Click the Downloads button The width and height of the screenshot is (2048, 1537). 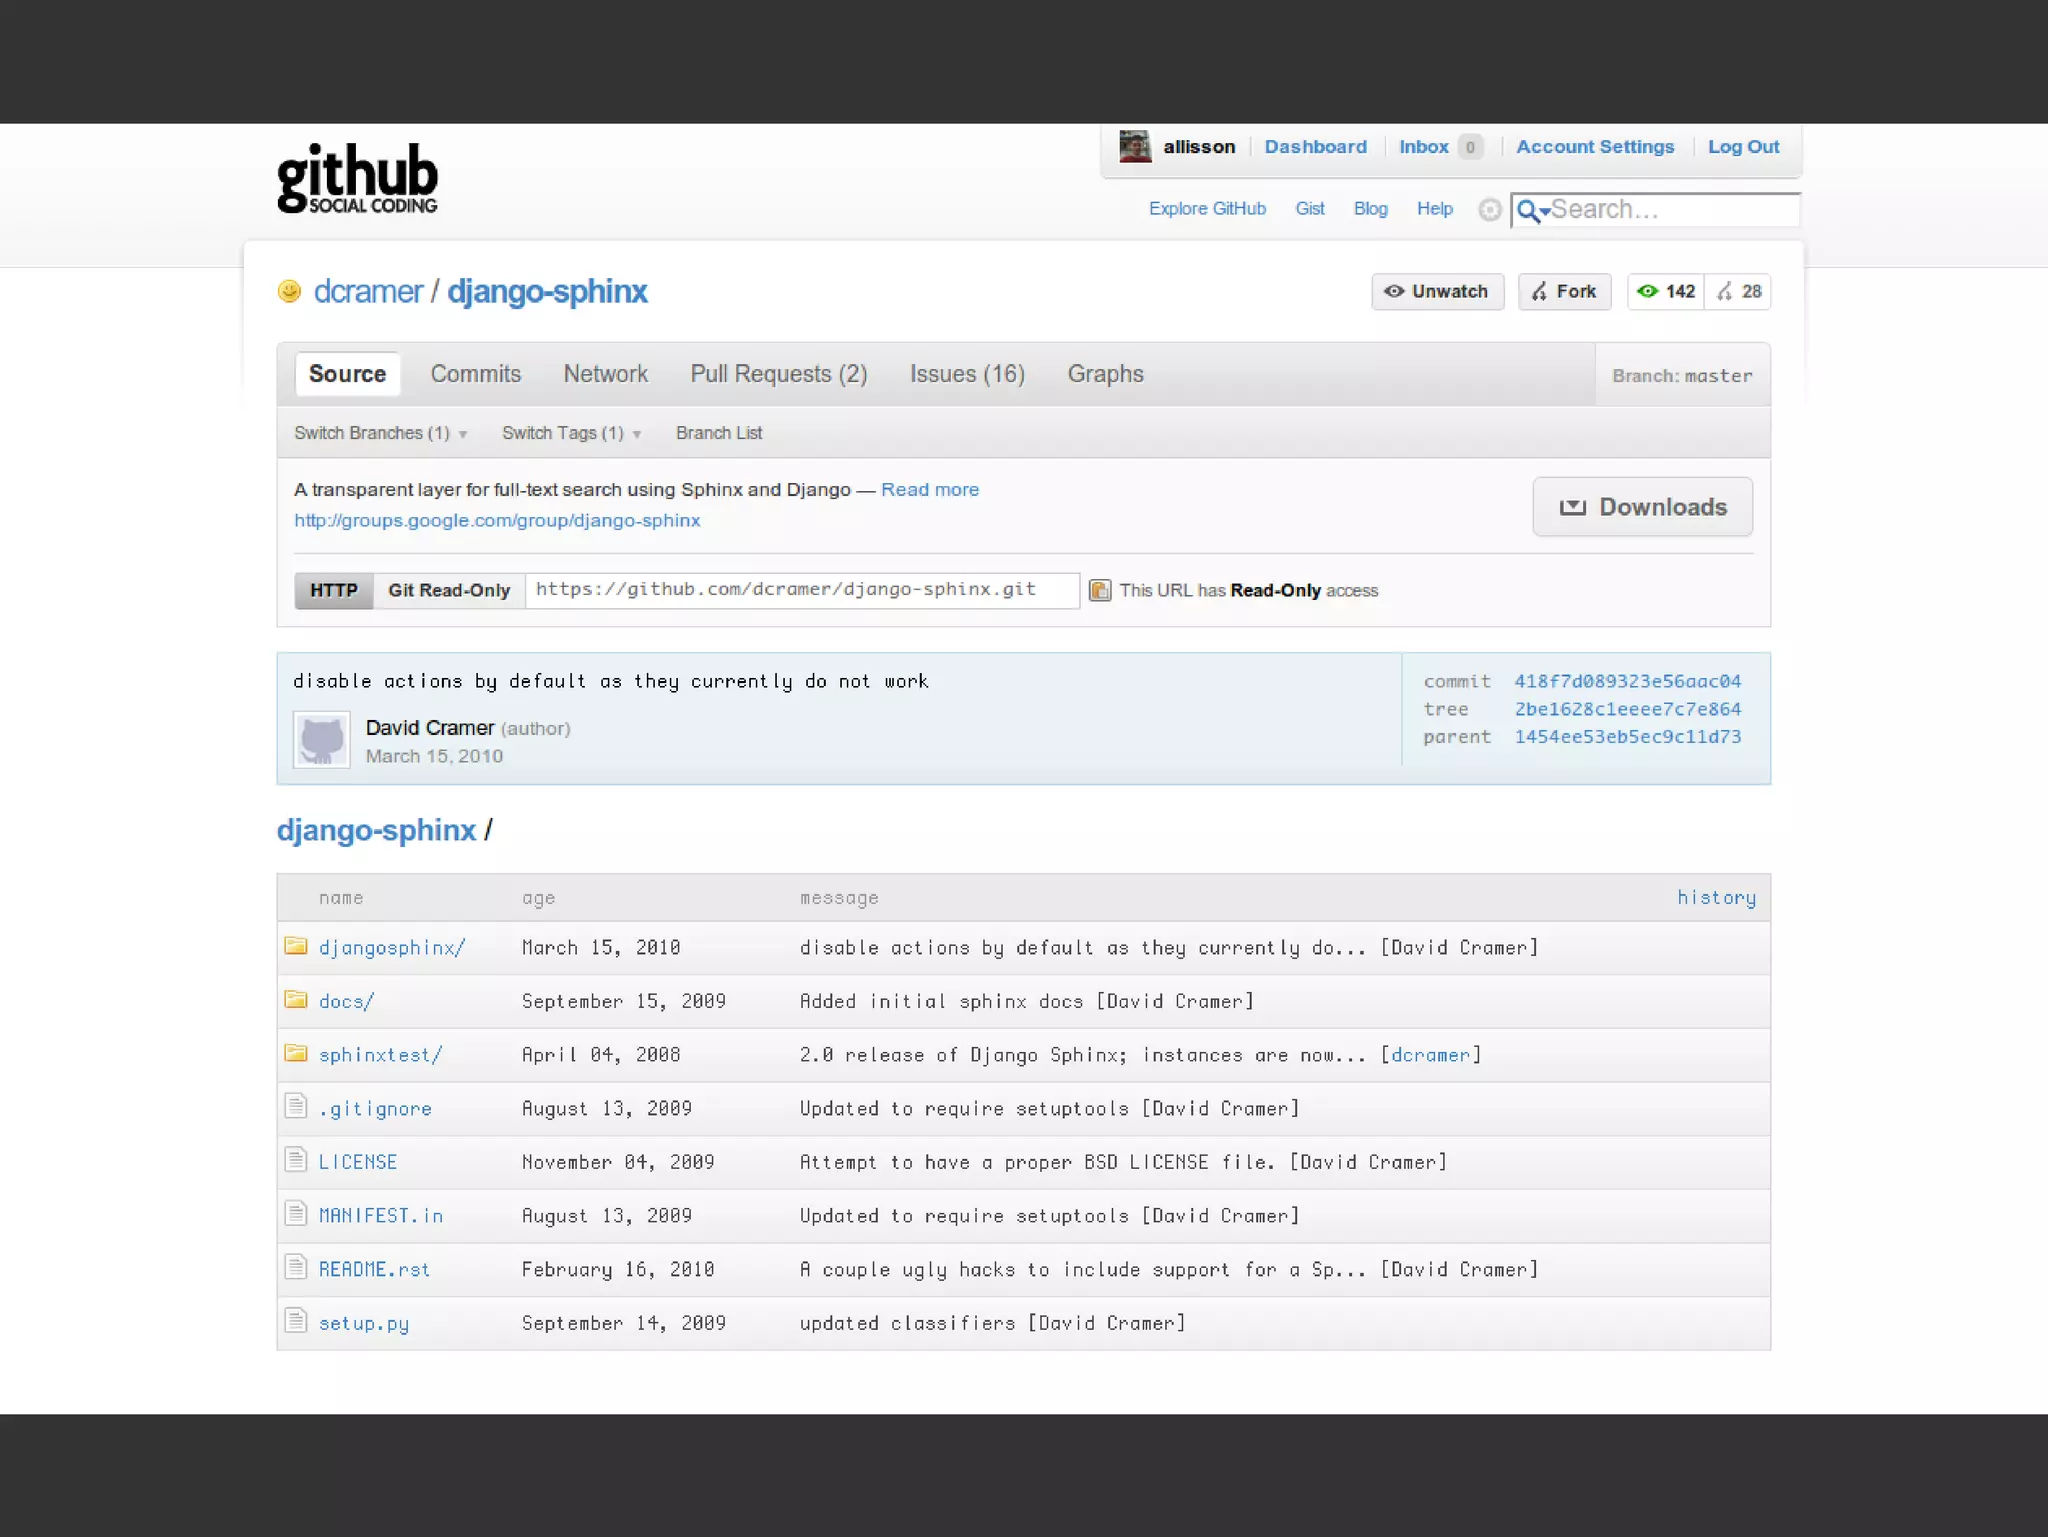(1642, 507)
